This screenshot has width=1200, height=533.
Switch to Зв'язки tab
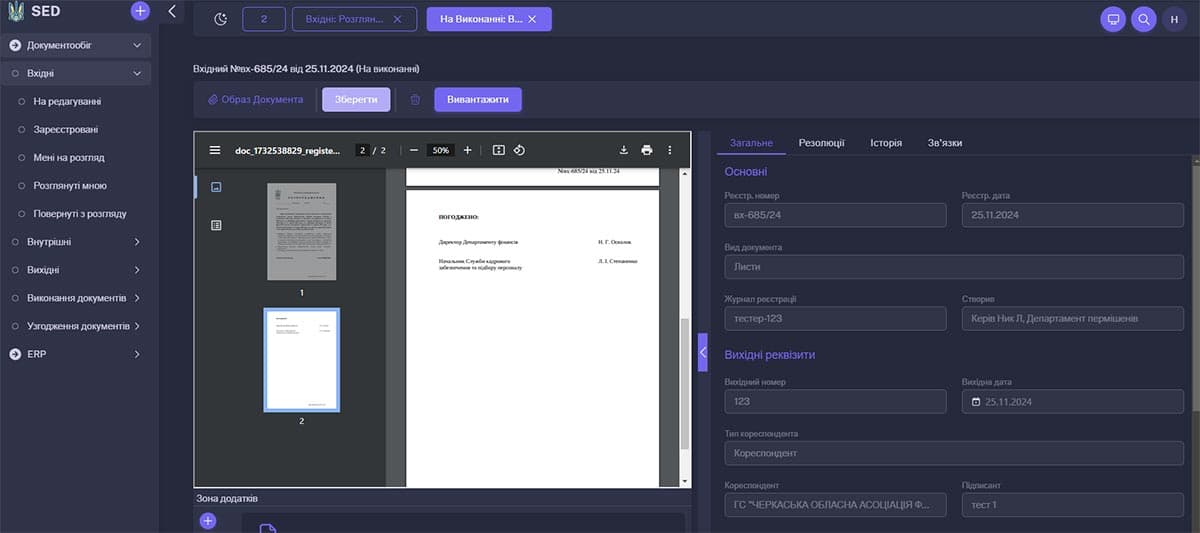click(945, 143)
